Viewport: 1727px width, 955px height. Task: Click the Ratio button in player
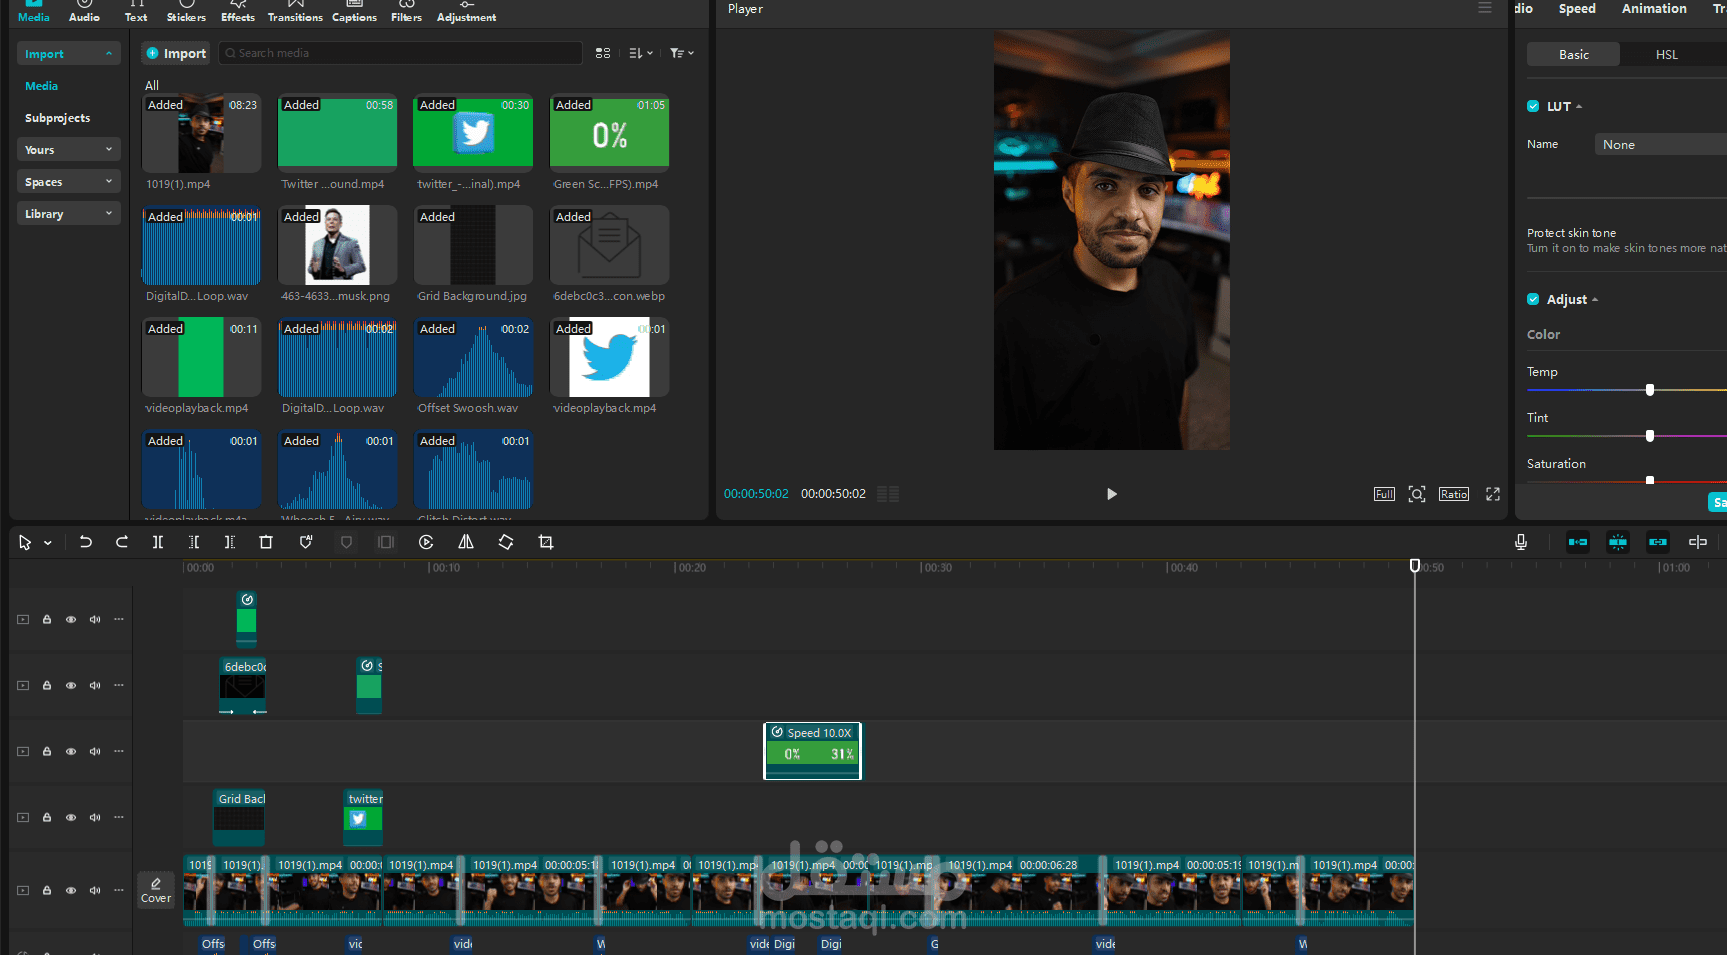(x=1454, y=494)
